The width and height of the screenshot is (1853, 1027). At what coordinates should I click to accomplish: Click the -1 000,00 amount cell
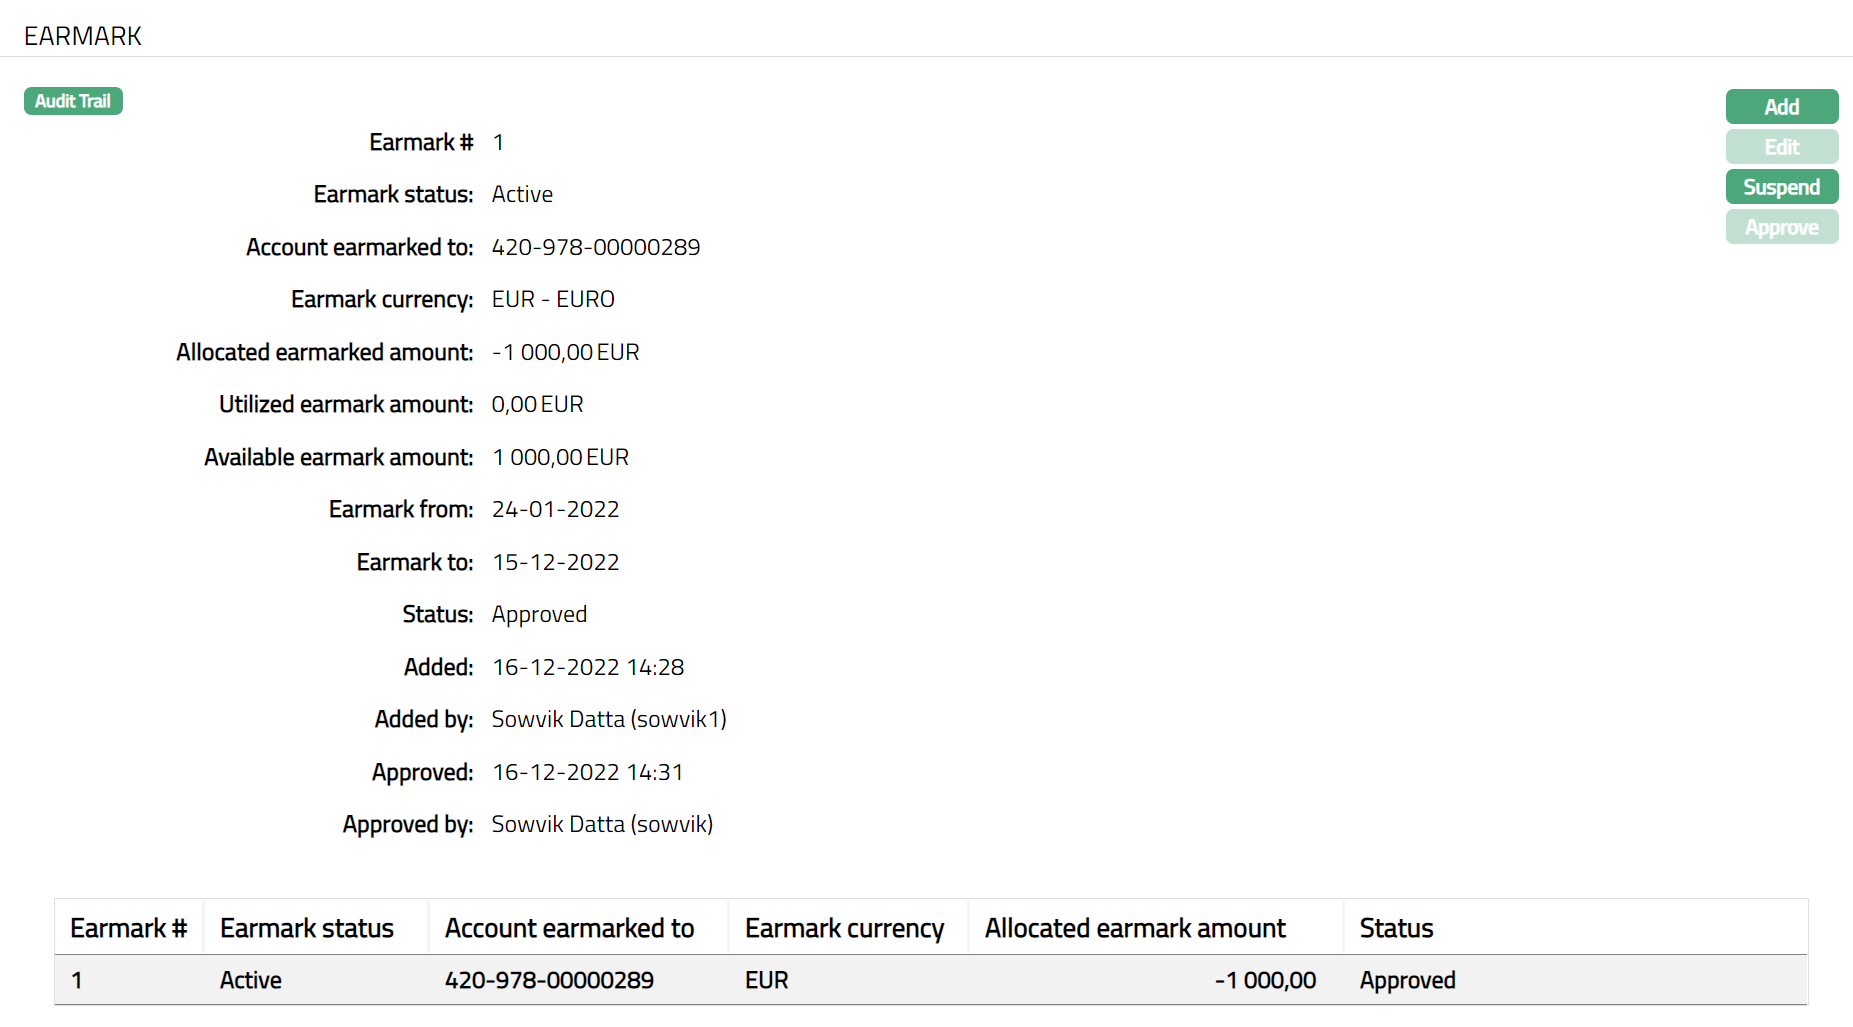tap(1265, 980)
